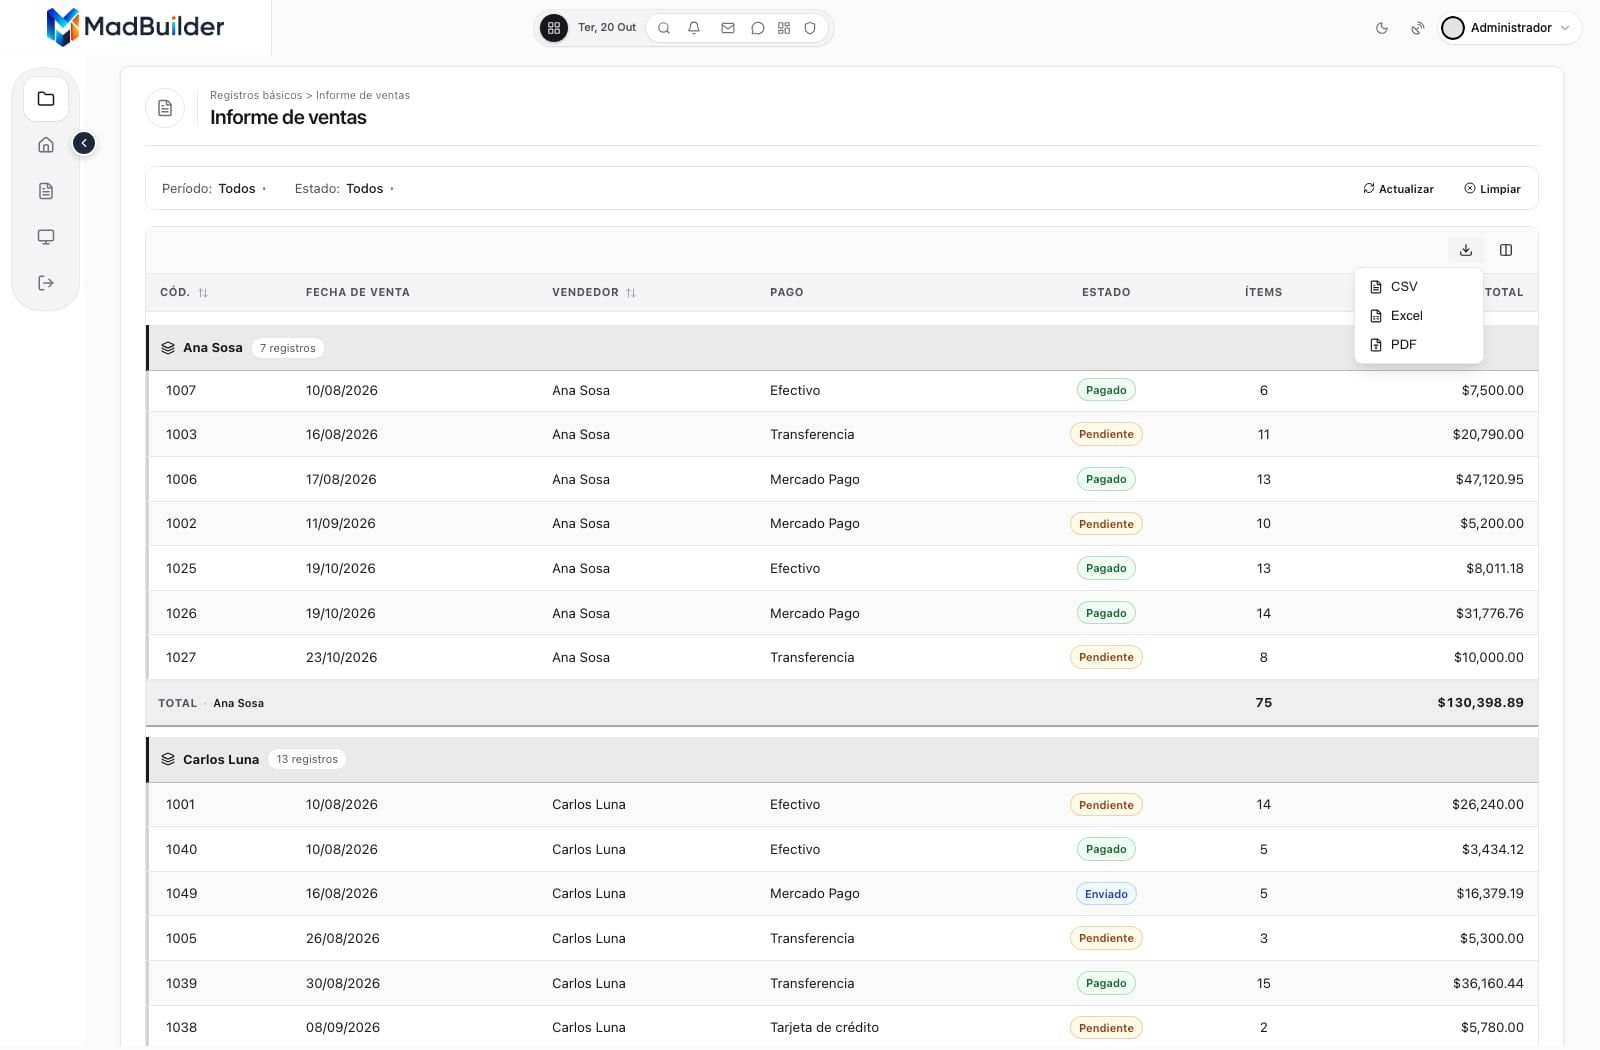Open the folder icon in the sidebar
1600x1050 pixels.
tap(46, 99)
